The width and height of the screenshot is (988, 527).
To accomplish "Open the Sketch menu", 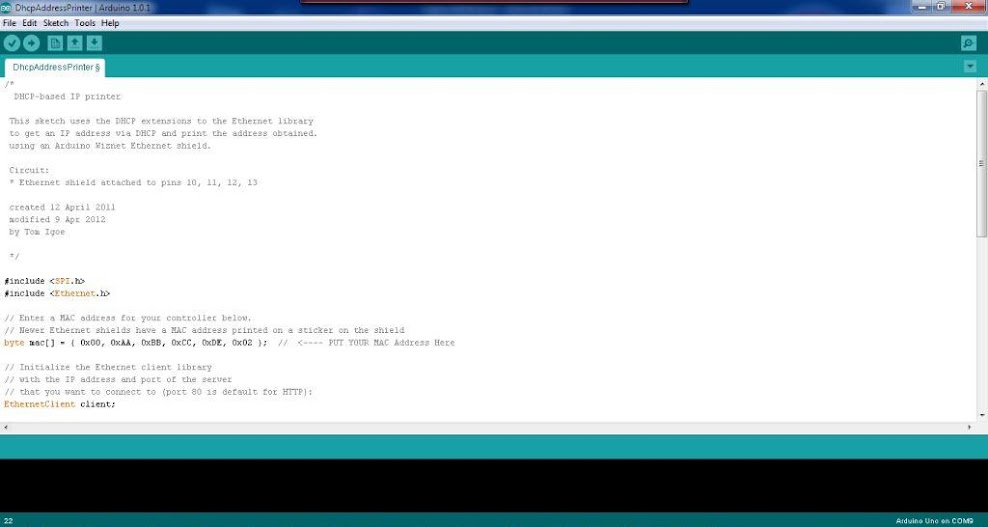I will click(55, 23).
